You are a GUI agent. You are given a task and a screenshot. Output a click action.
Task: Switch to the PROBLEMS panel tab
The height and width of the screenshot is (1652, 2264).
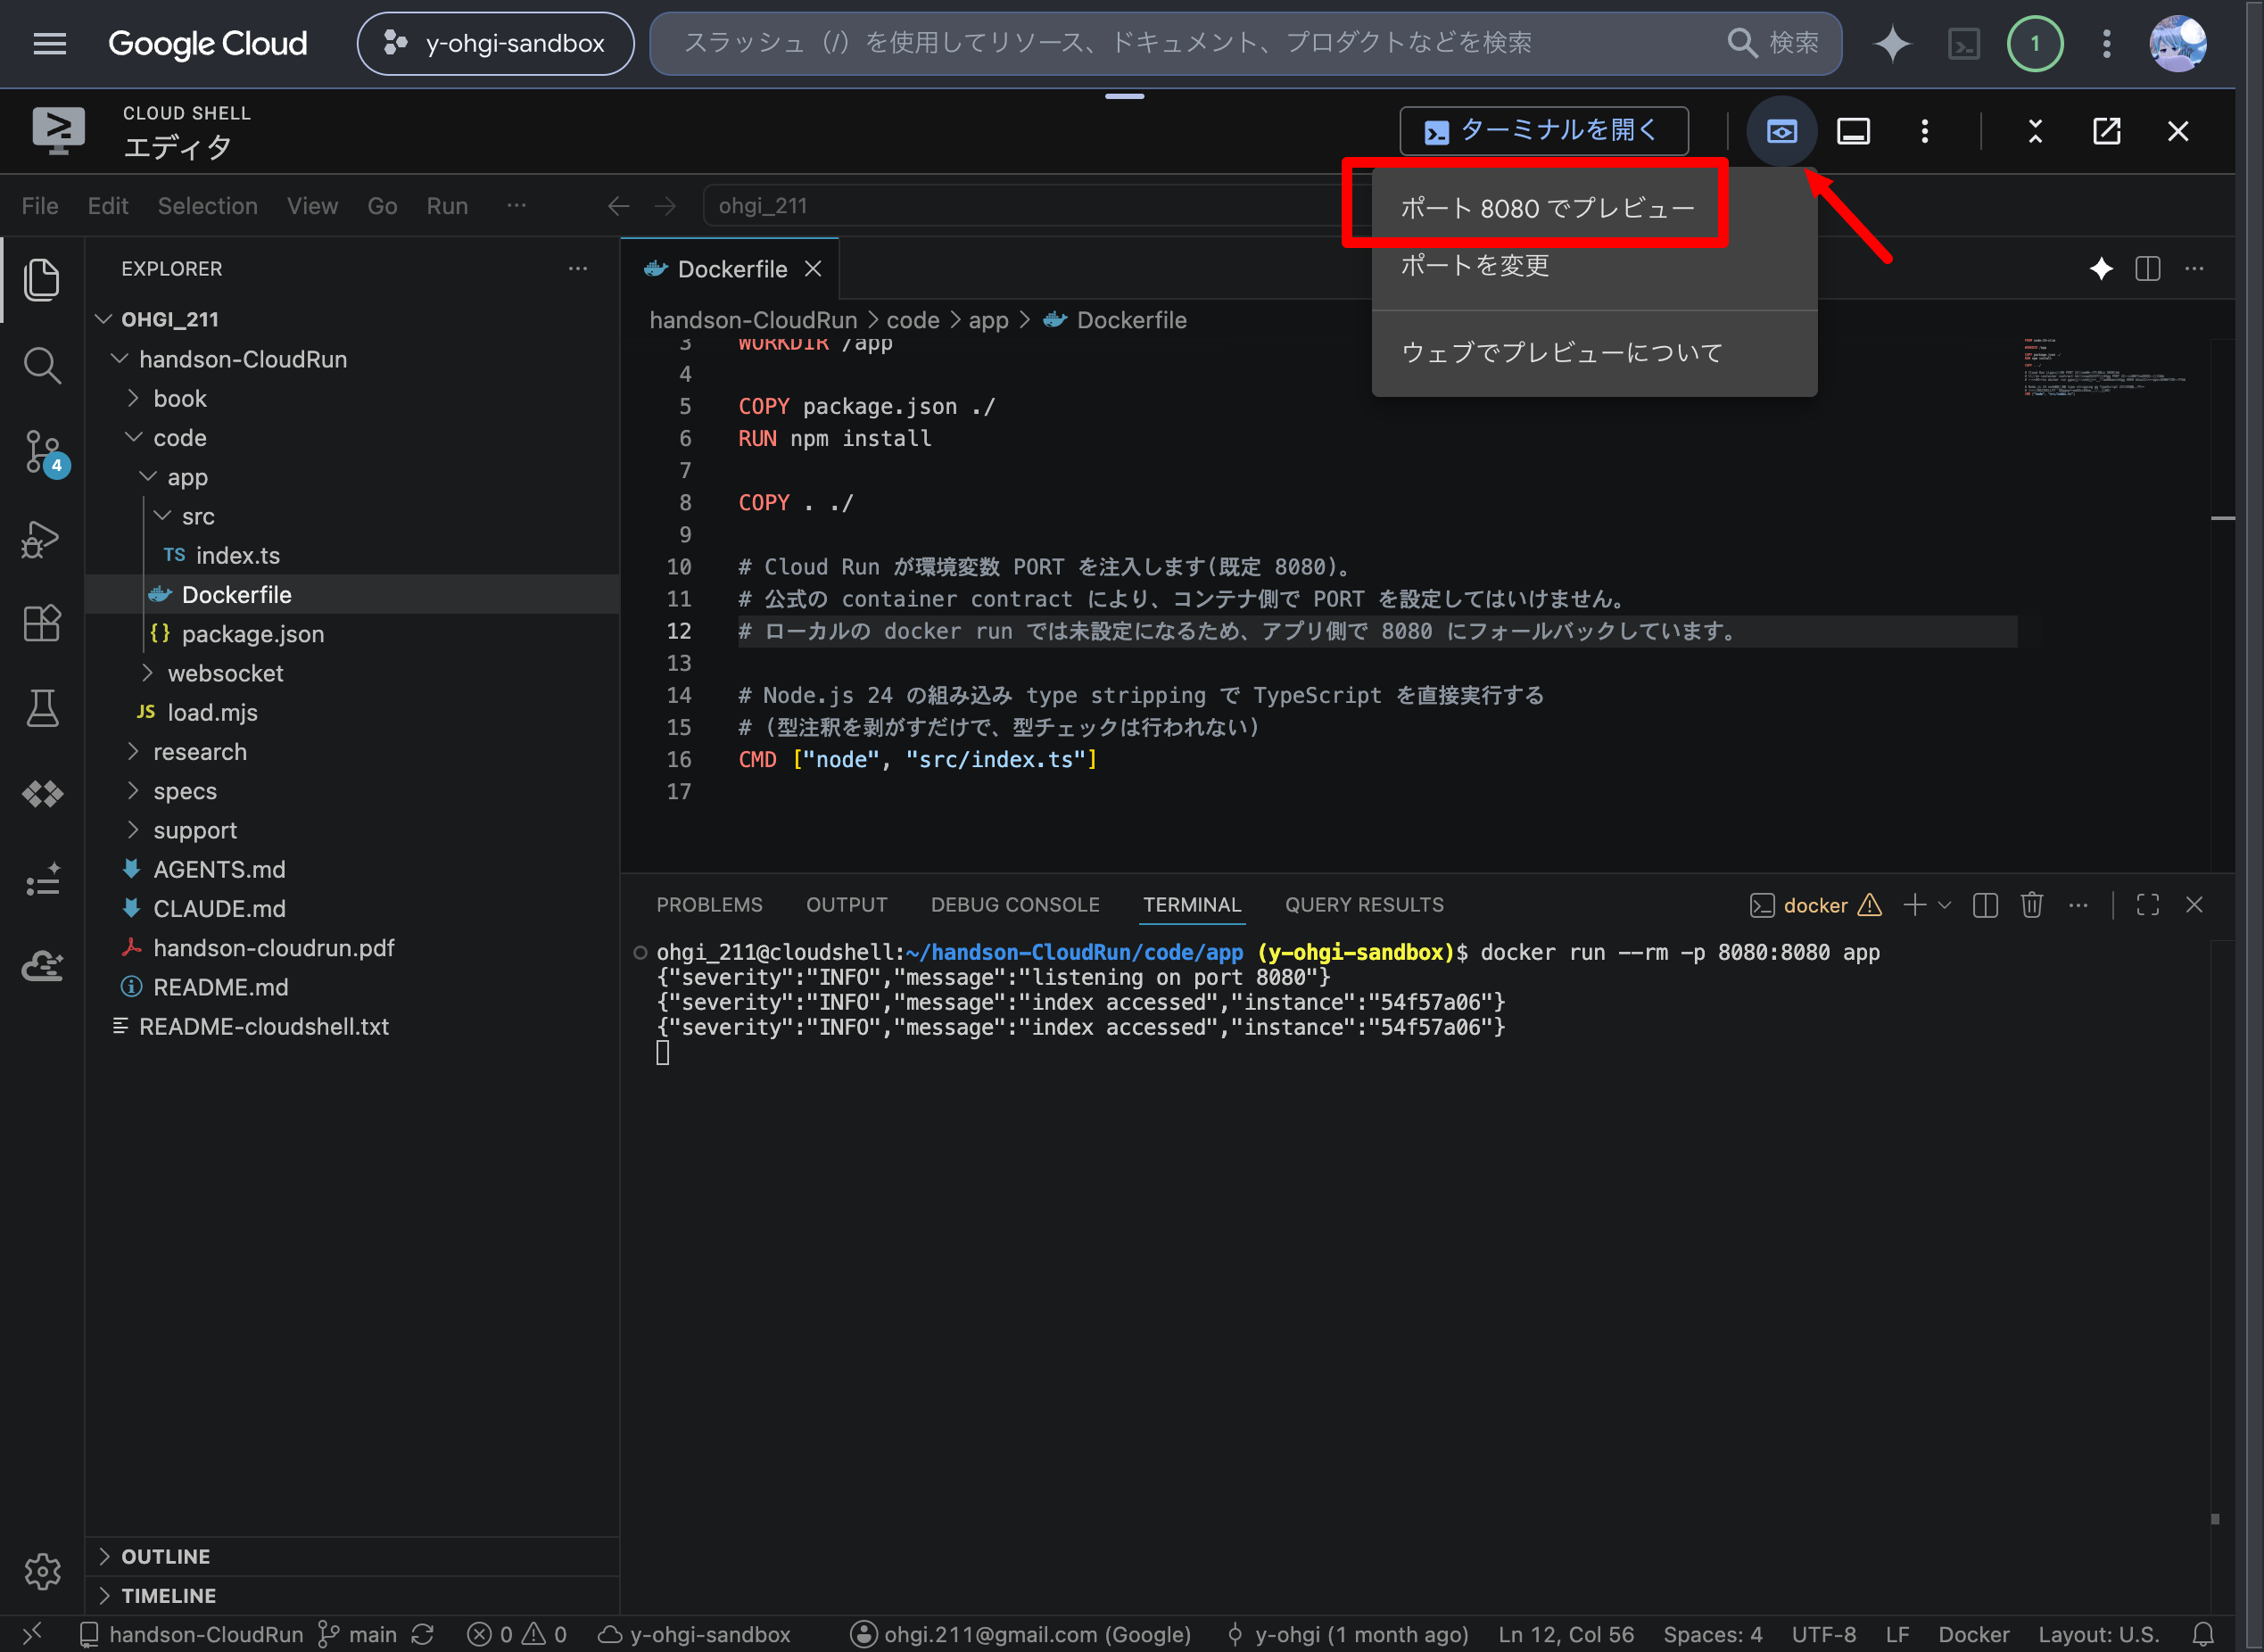click(709, 905)
